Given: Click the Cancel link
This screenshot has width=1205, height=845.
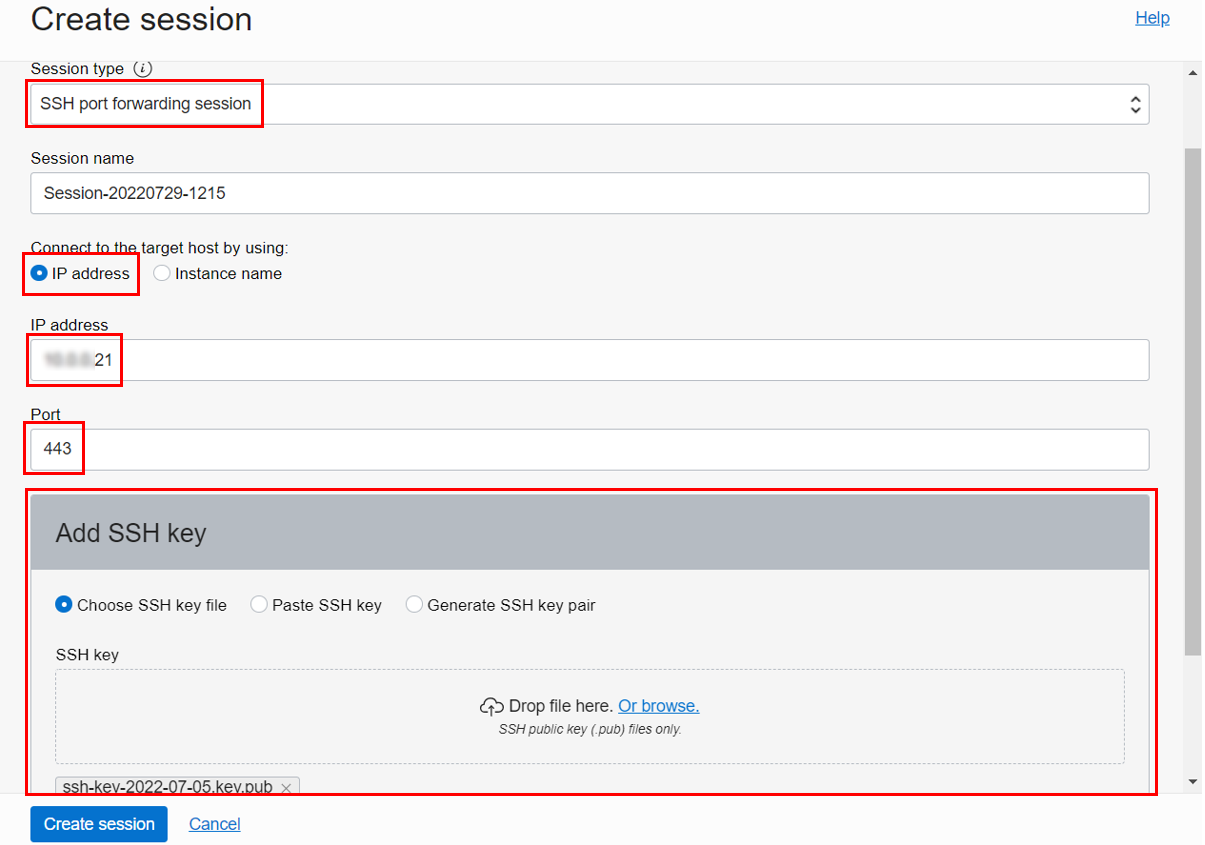Looking at the screenshot, I should coord(214,824).
